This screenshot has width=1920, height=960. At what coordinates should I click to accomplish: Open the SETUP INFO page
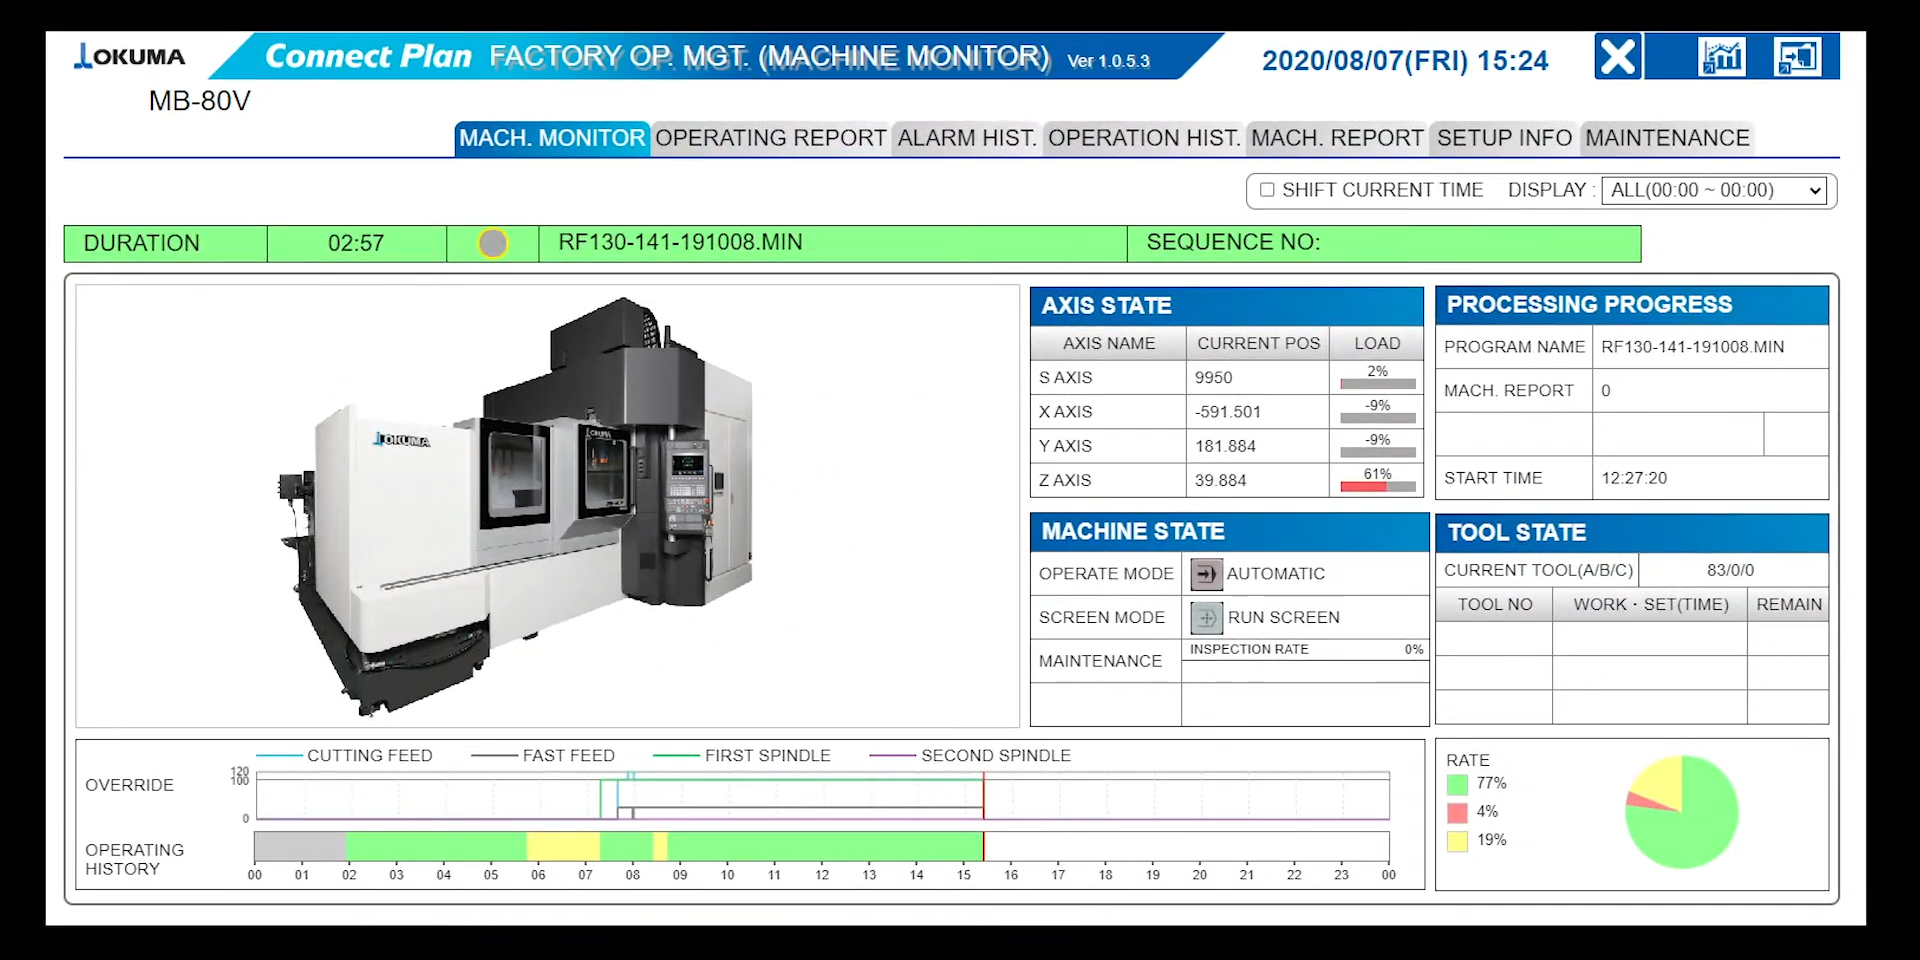click(x=1503, y=138)
